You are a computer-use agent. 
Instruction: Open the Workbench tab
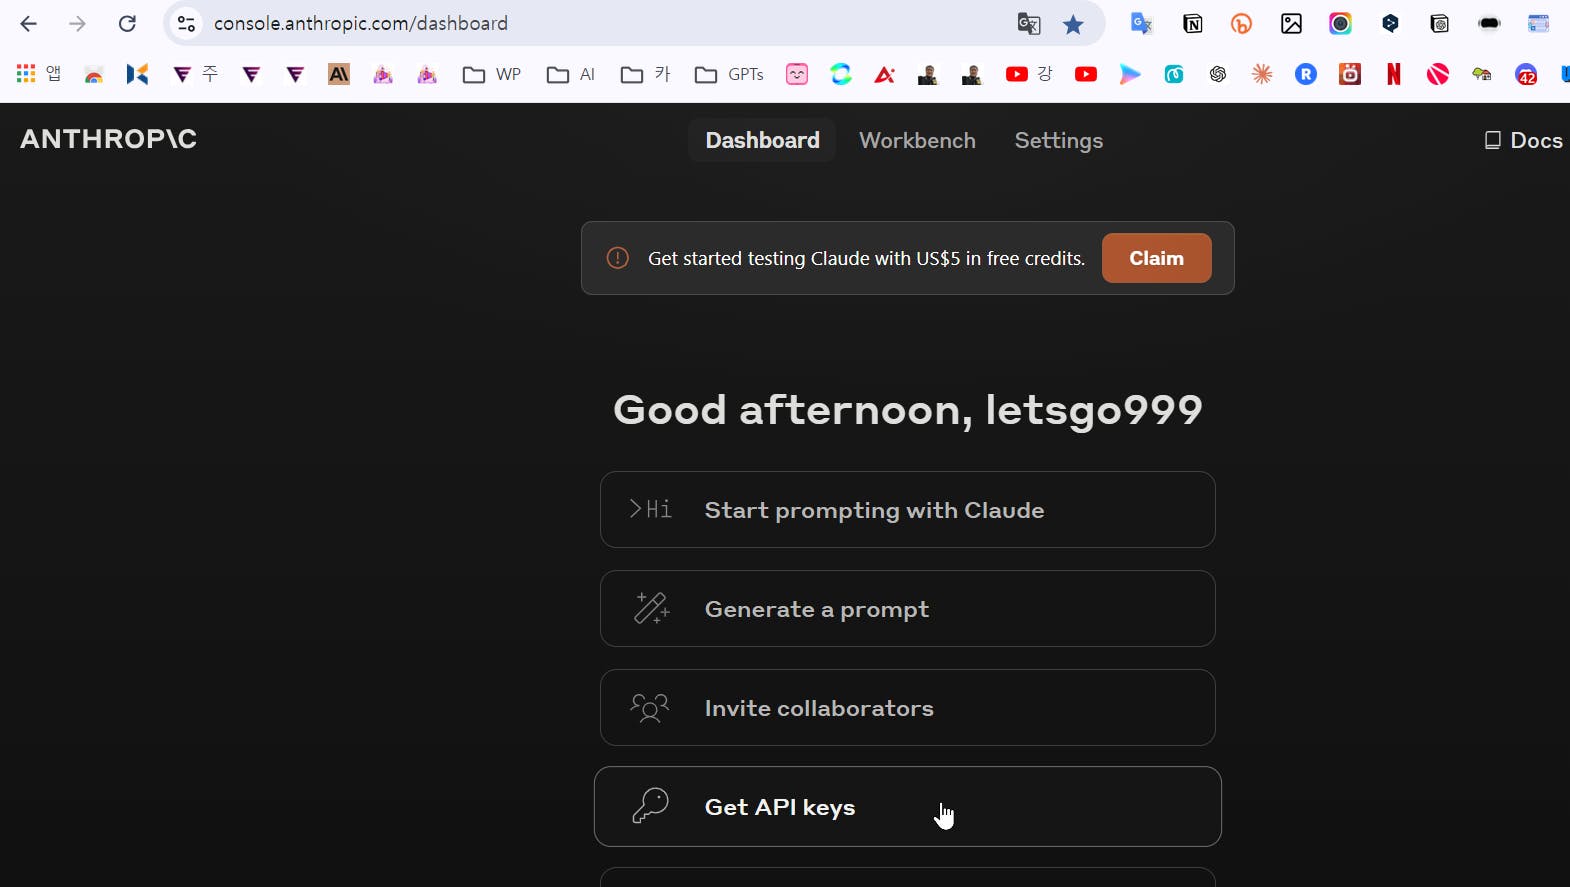(x=917, y=140)
